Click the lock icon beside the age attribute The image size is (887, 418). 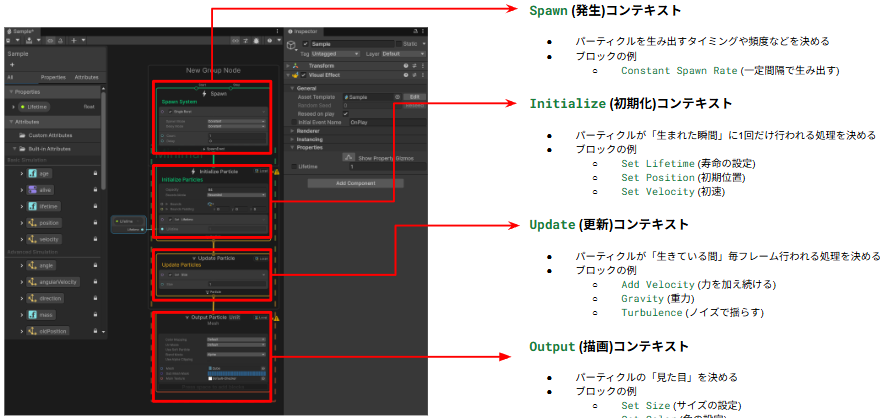95,172
